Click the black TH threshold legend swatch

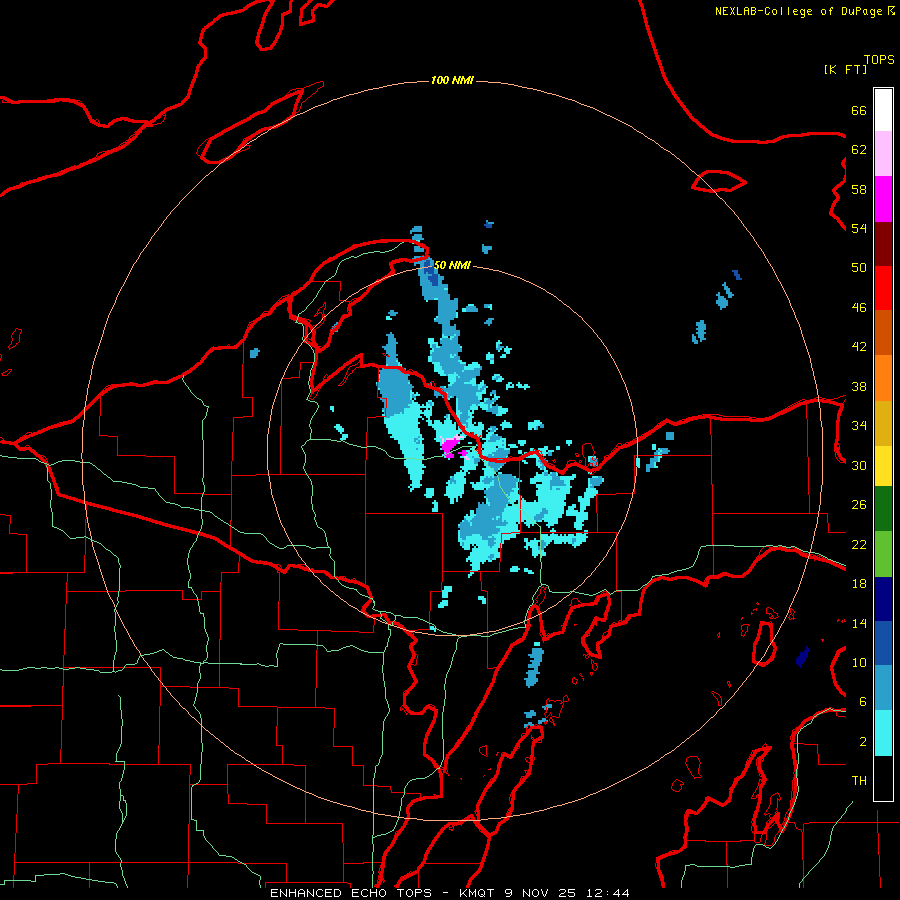[883, 778]
